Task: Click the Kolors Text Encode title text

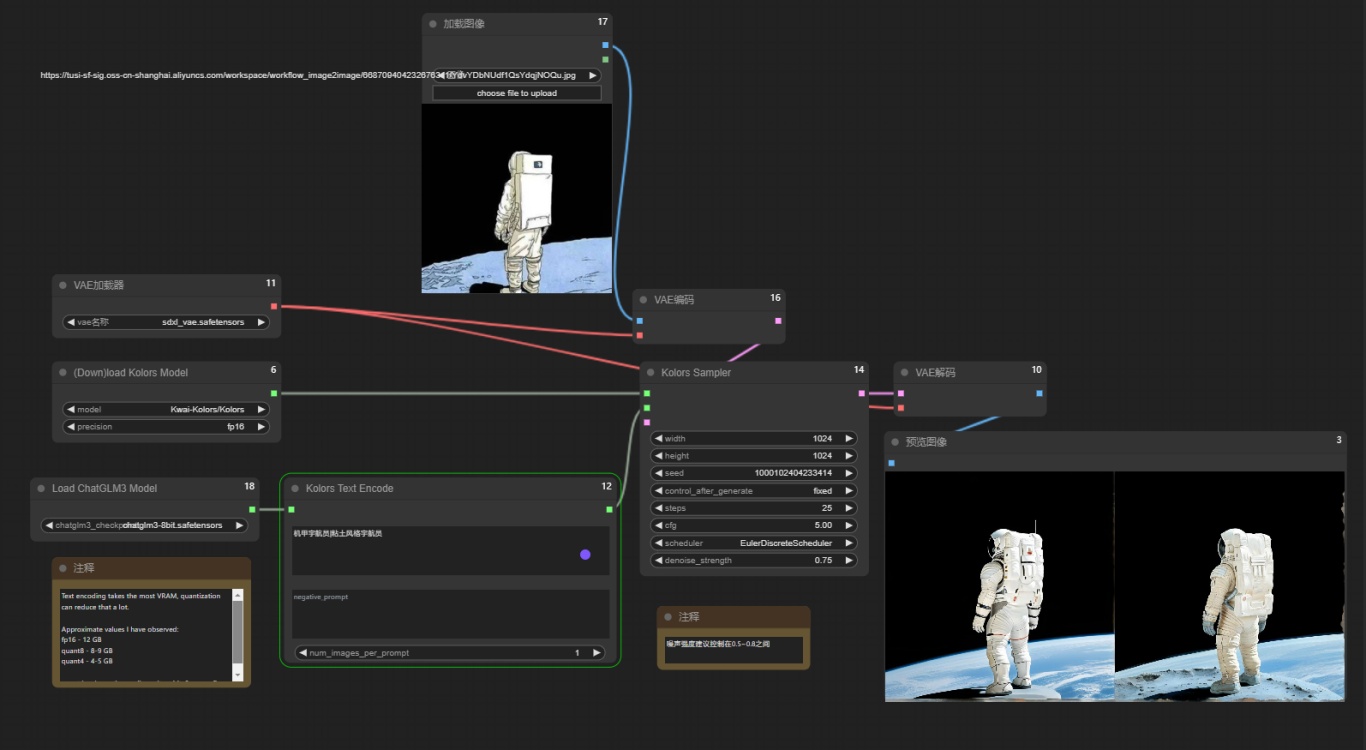Action: tap(349, 488)
